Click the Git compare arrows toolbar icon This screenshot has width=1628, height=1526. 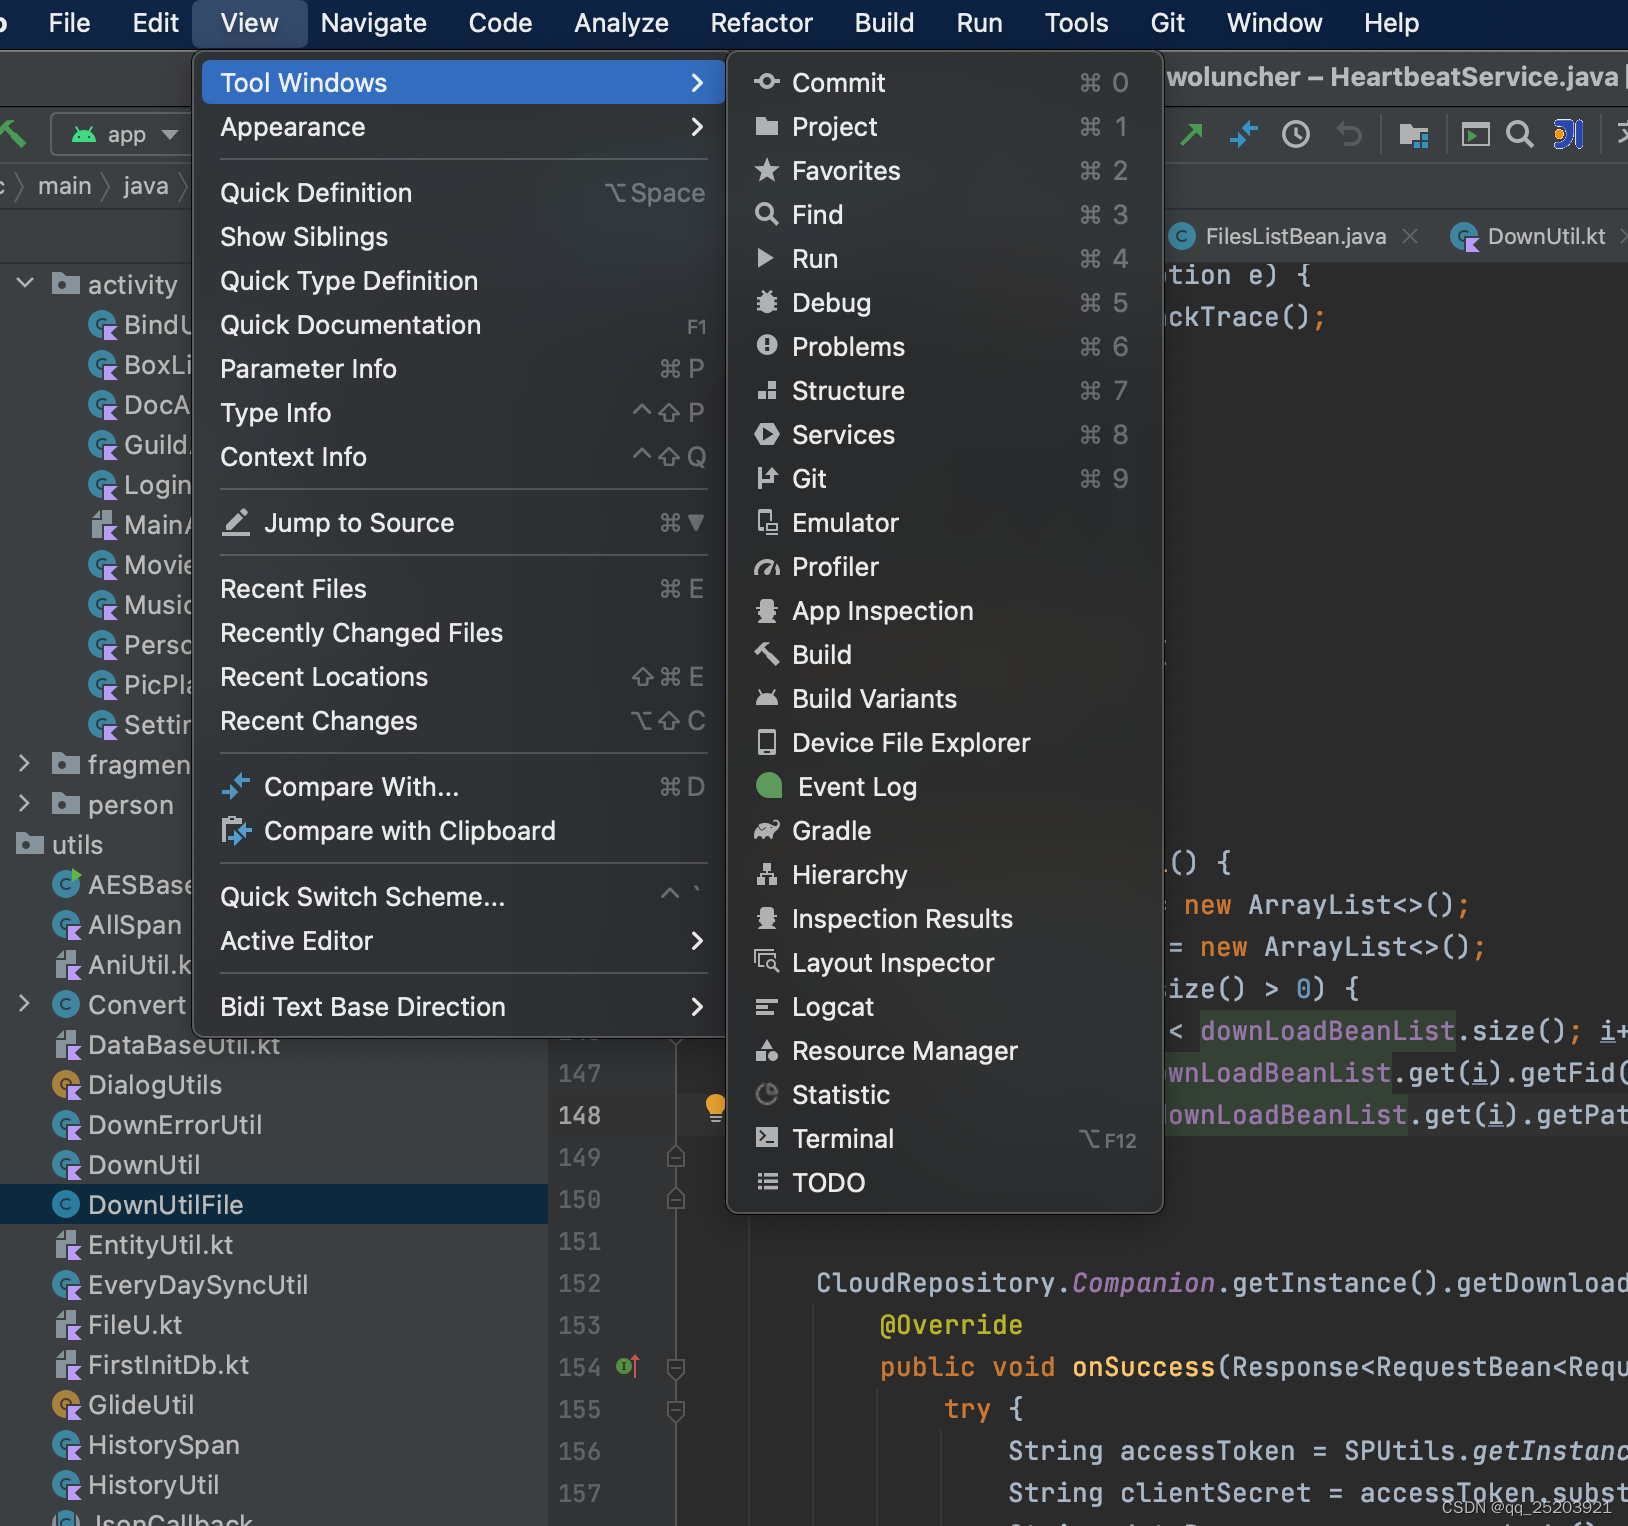point(1243,134)
